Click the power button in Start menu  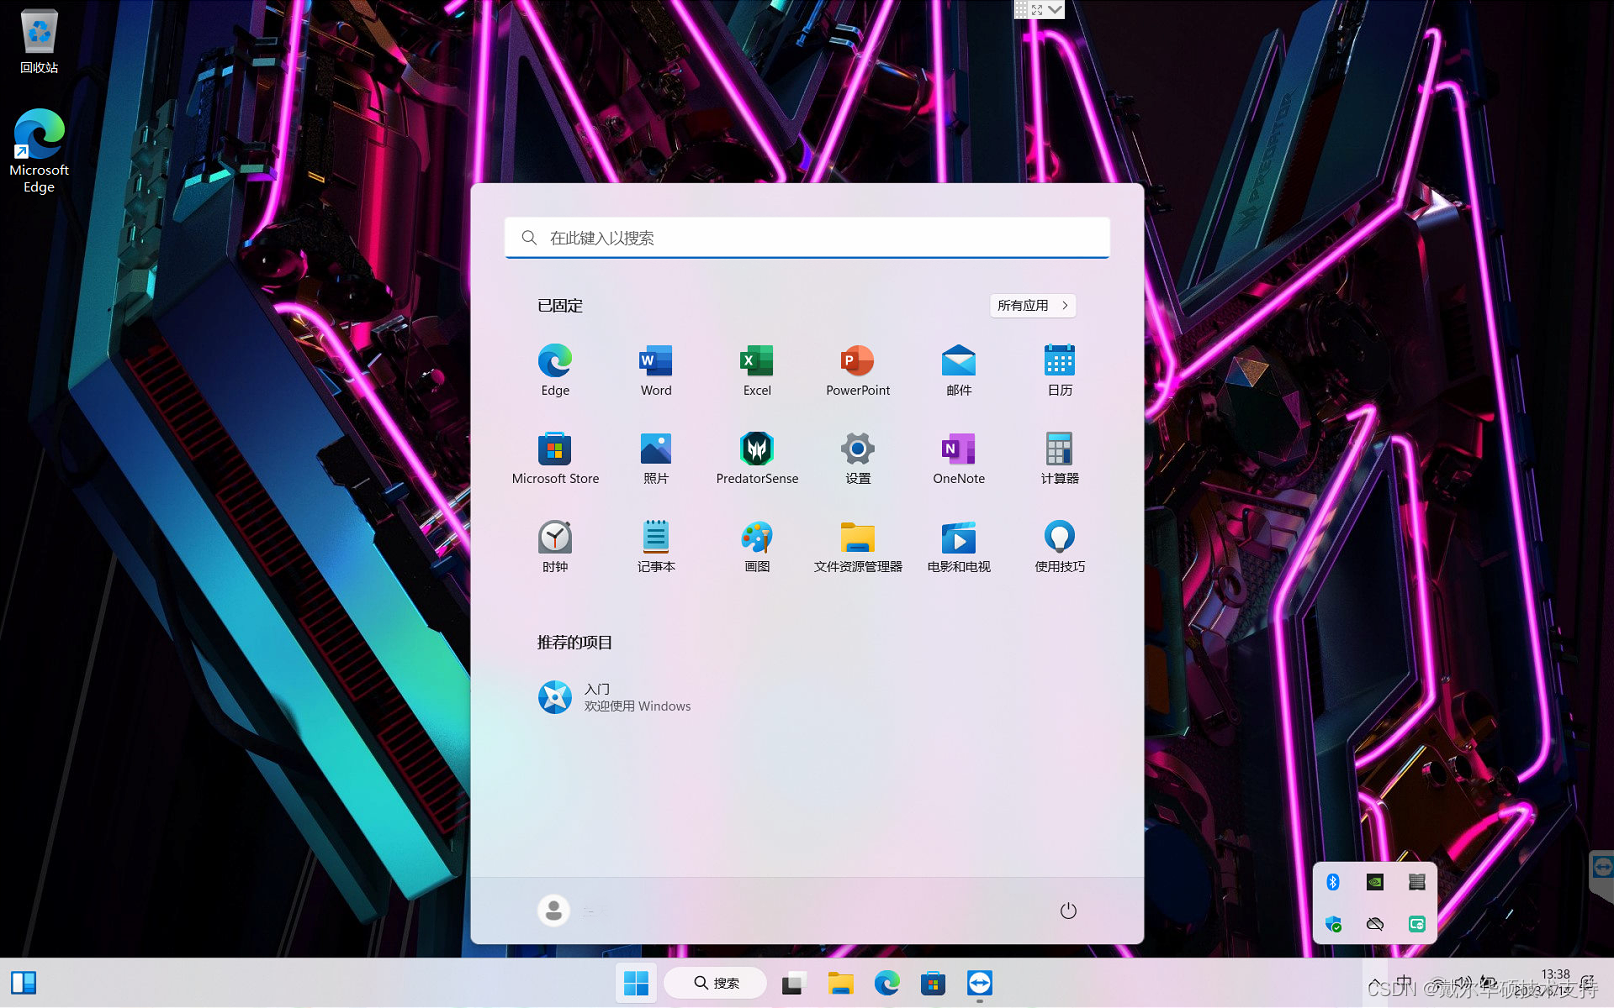1068,910
